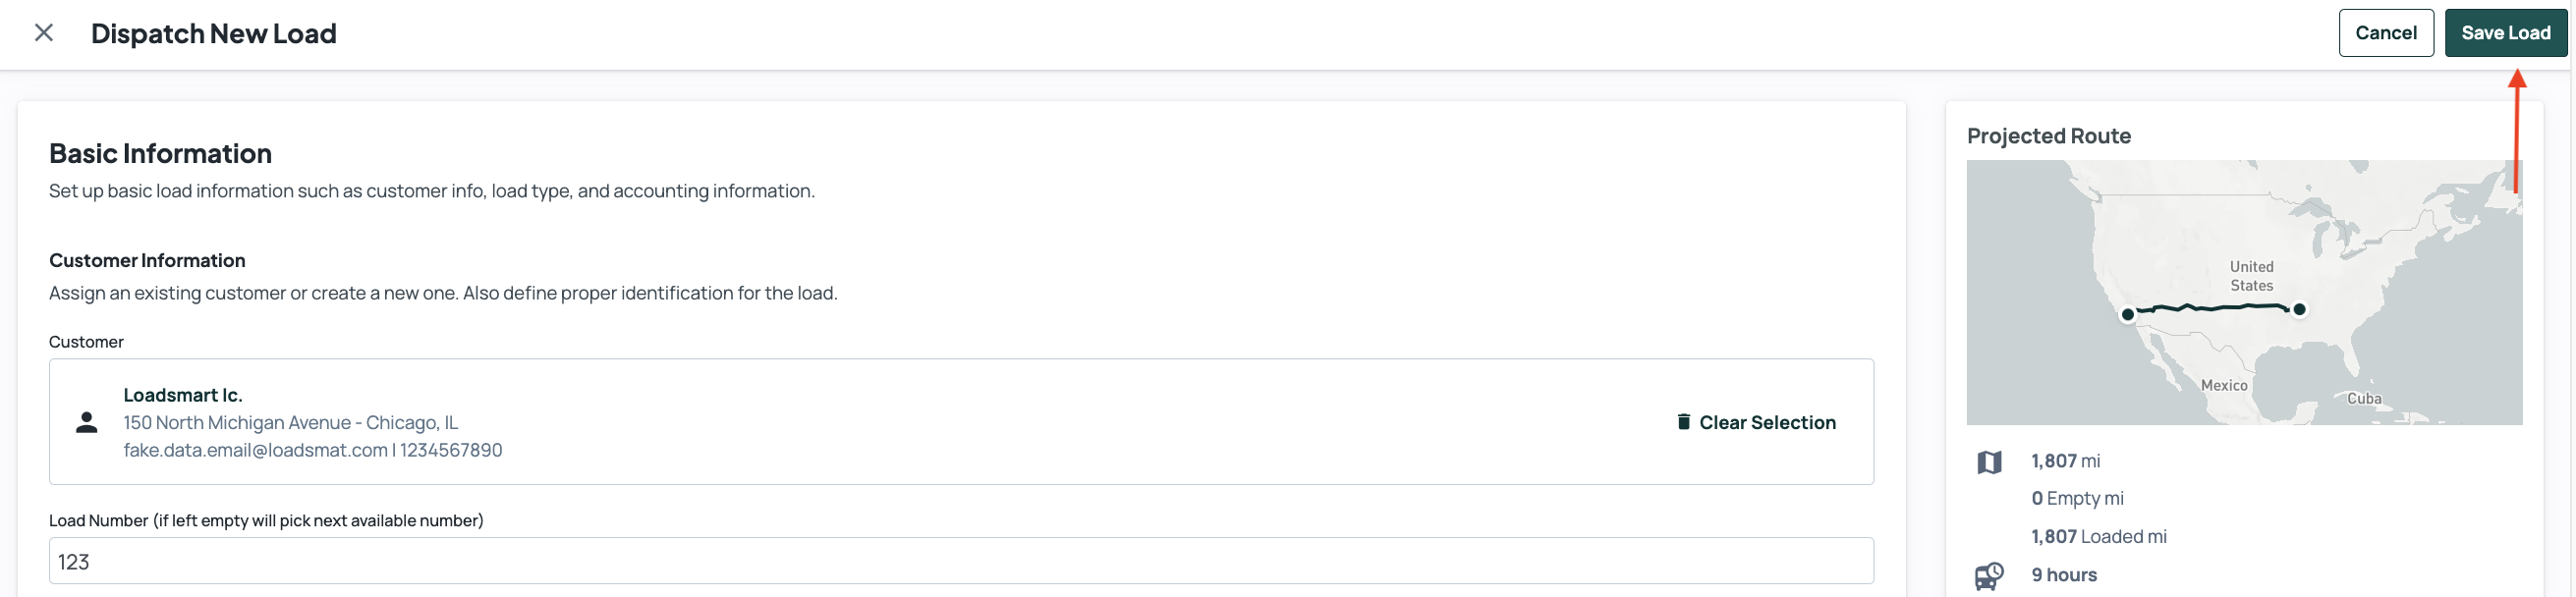Click the route destination dot on map
Viewport: 2576px width, 597px height.
(2299, 309)
